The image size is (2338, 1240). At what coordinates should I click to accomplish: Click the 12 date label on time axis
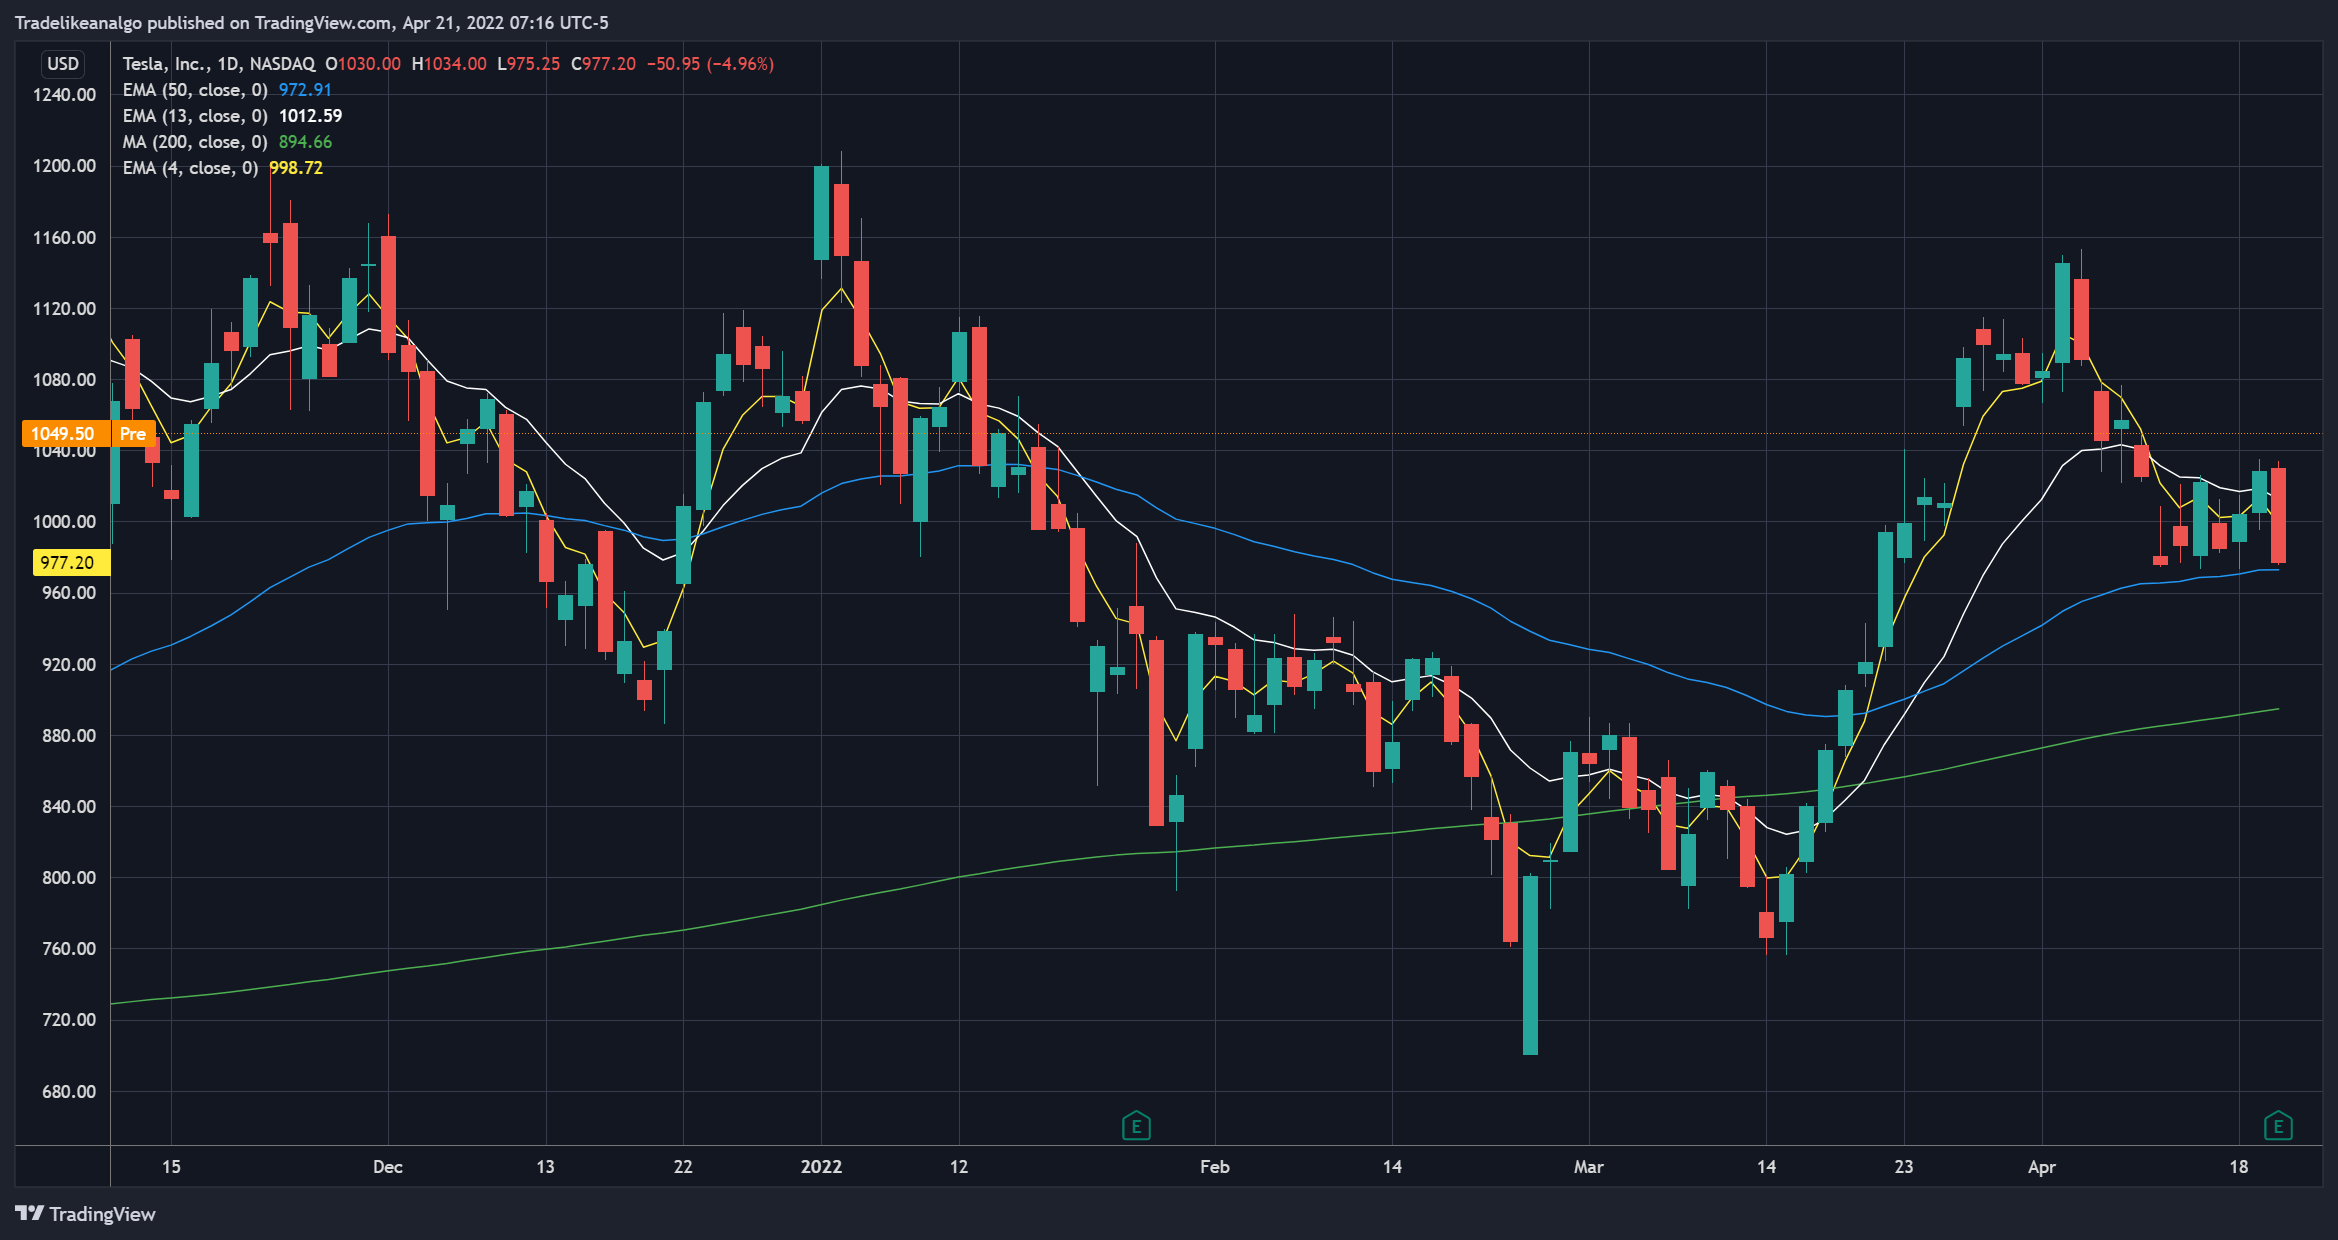pos(959,1167)
